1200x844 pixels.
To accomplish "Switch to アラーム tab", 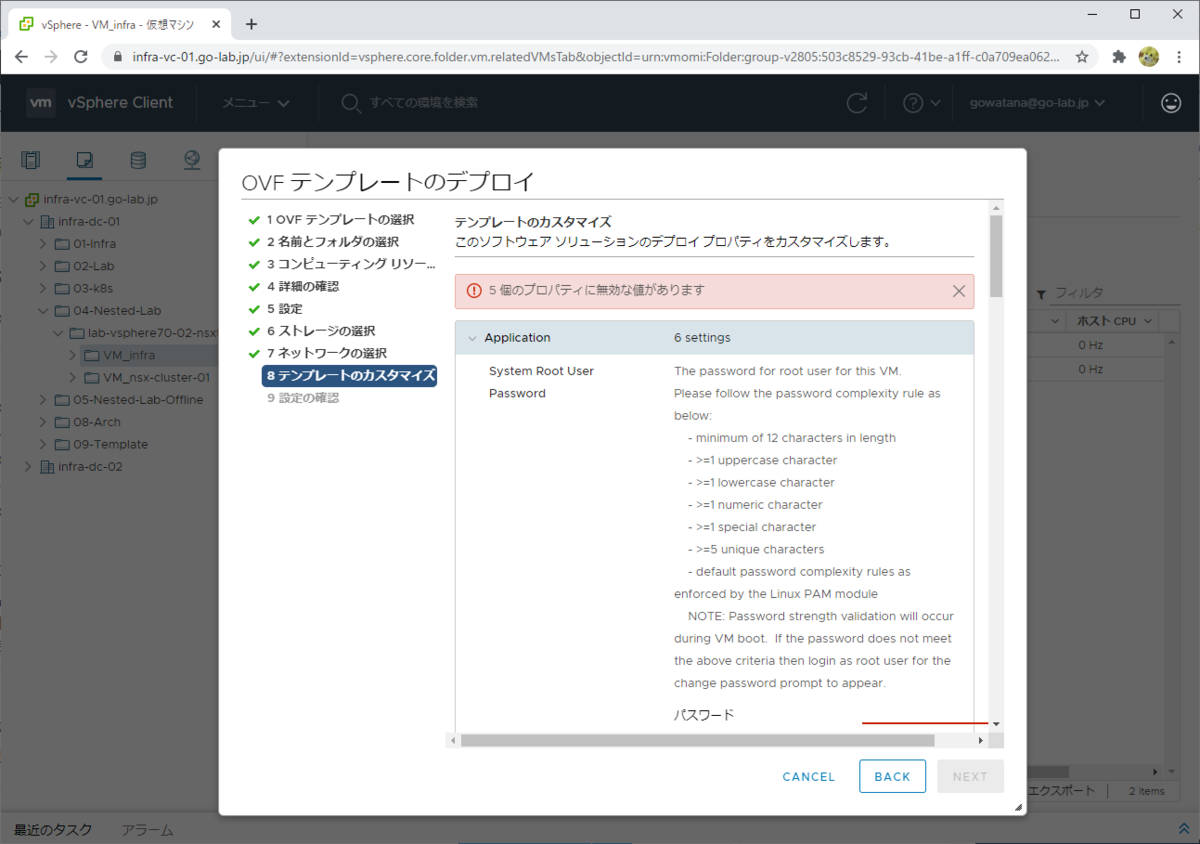I will pyautogui.click(x=147, y=830).
